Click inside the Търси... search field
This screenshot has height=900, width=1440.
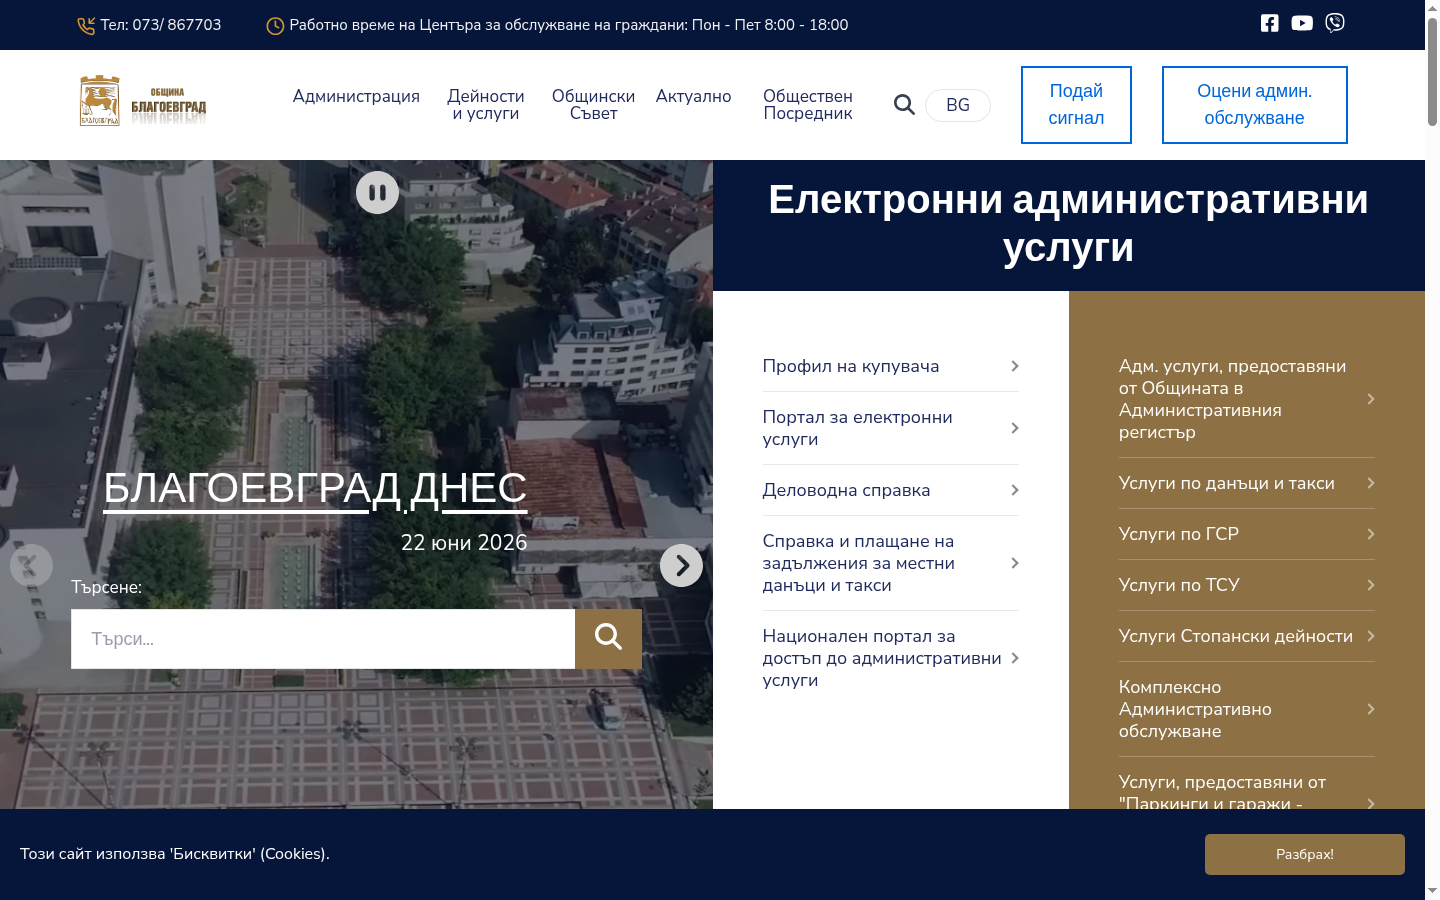pos(323,639)
